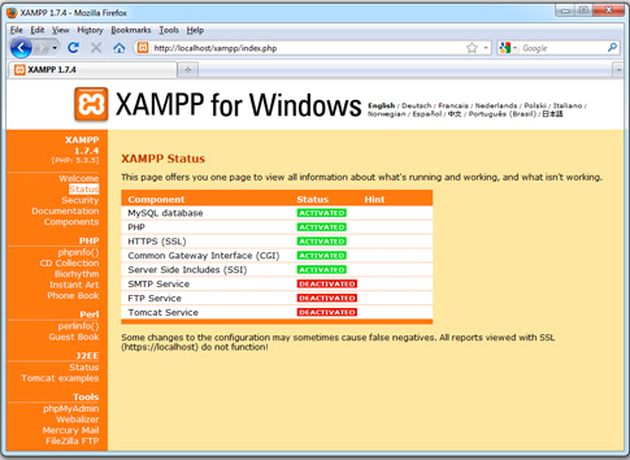Open the perlinfo() link
This screenshot has width=630, height=460.
click(78, 326)
